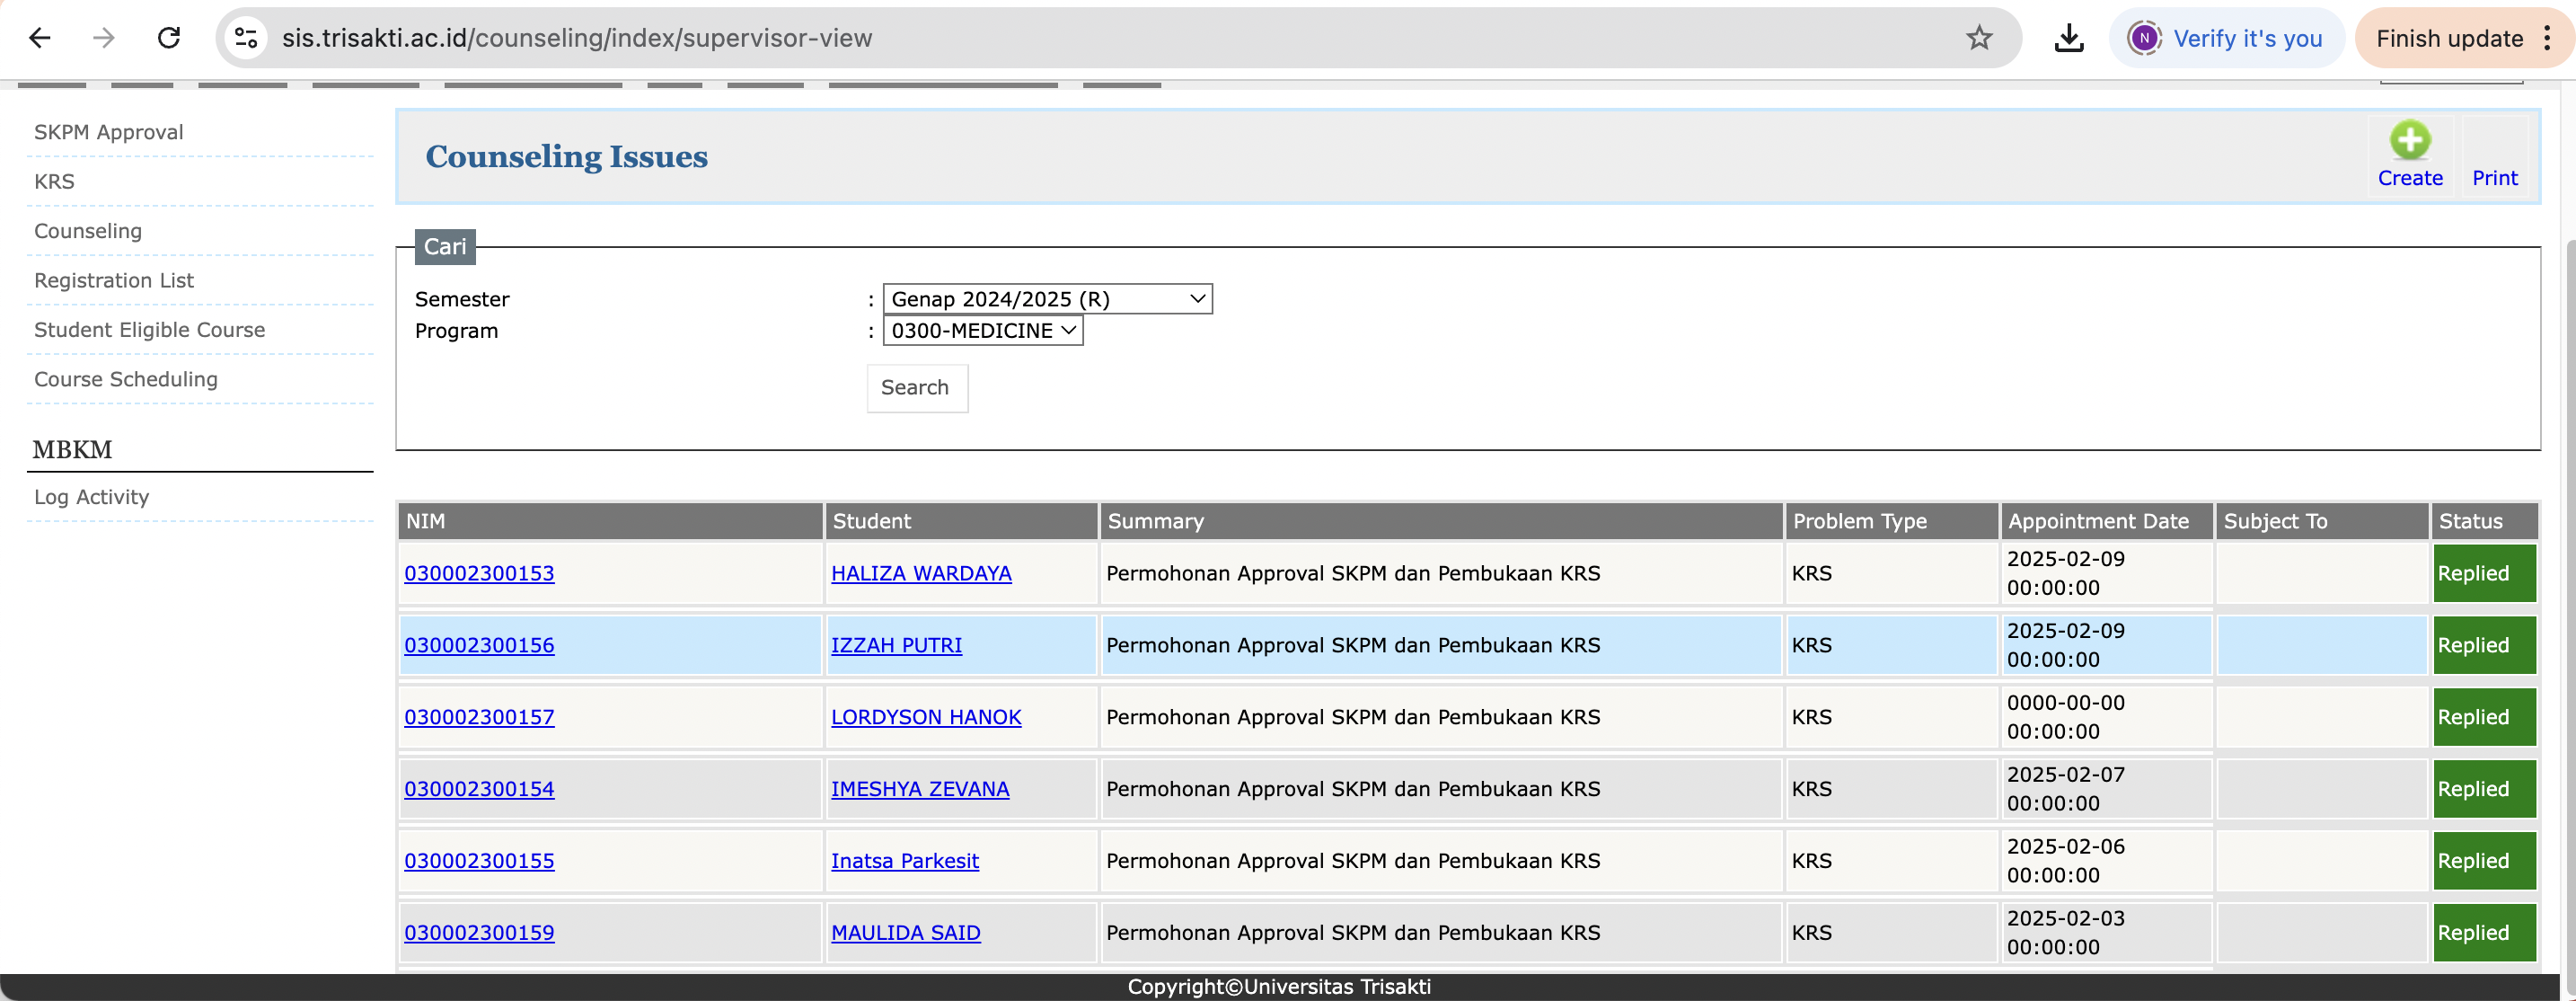The width and height of the screenshot is (2576, 1001).
Task: Click Replied status for Inatsa Parkesit
Action: (x=2484, y=862)
